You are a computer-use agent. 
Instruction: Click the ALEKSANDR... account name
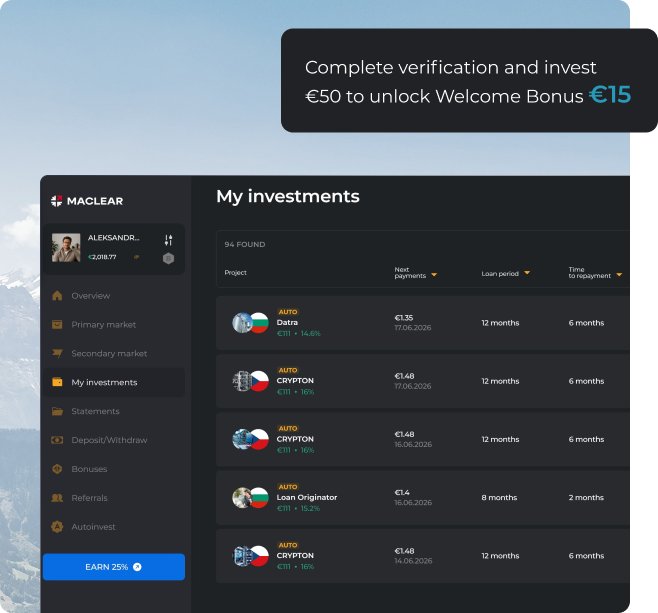pyautogui.click(x=114, y=238)
